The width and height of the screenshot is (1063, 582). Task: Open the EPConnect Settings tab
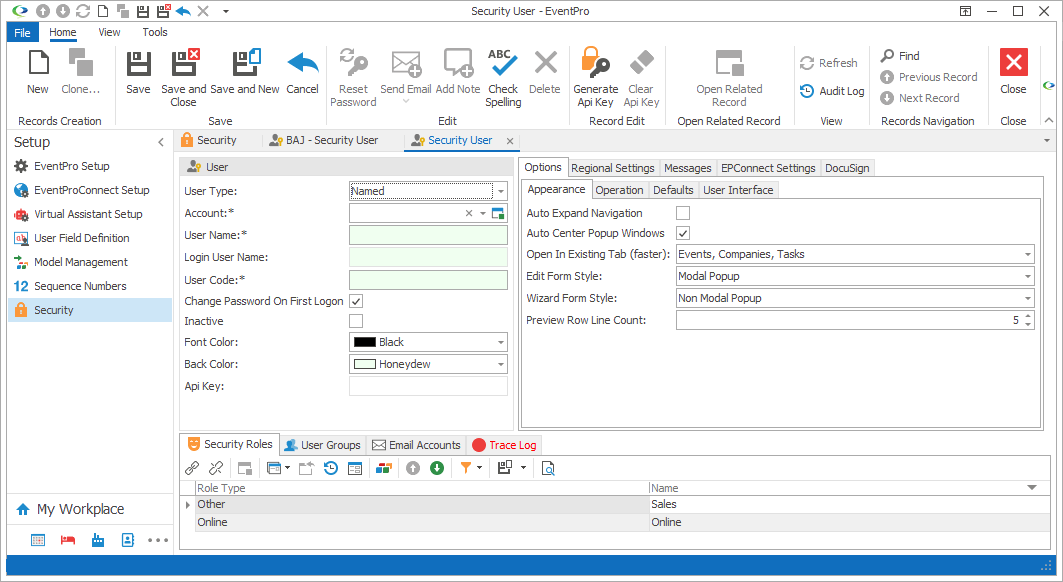(768, 168)
